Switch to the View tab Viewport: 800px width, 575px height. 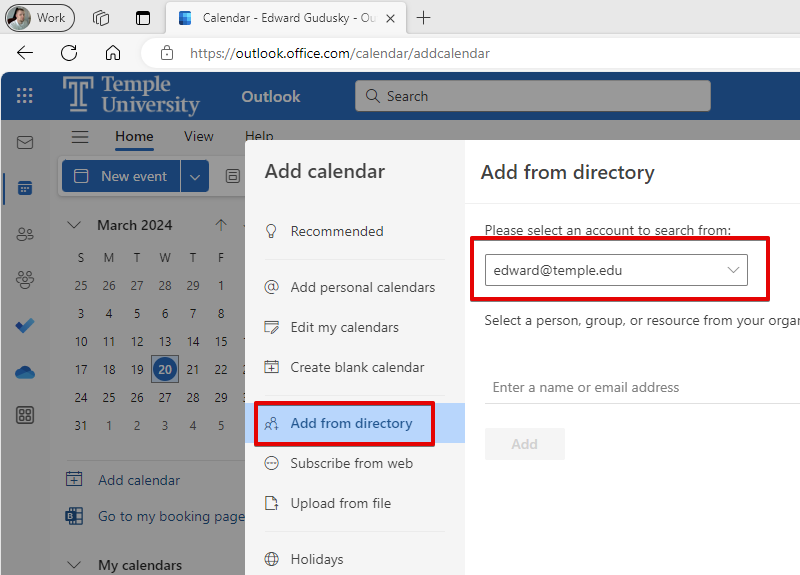pos(198,137)
